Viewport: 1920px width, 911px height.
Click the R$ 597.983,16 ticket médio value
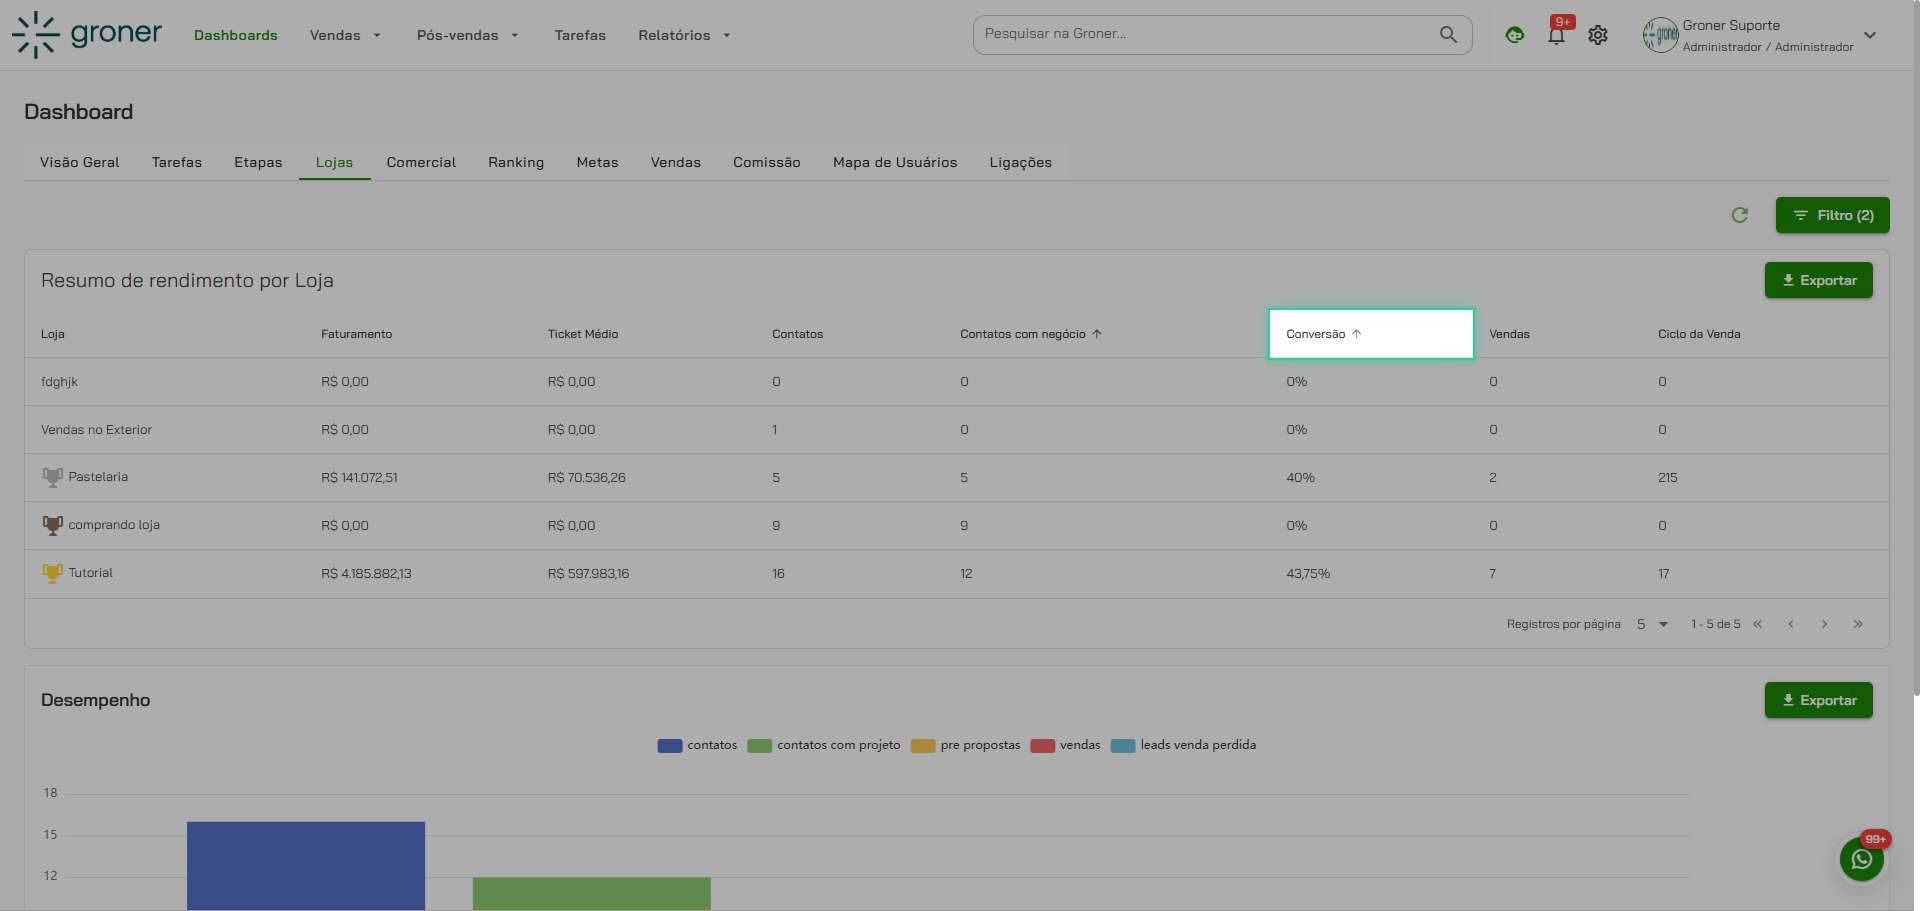tap(588, 574)
